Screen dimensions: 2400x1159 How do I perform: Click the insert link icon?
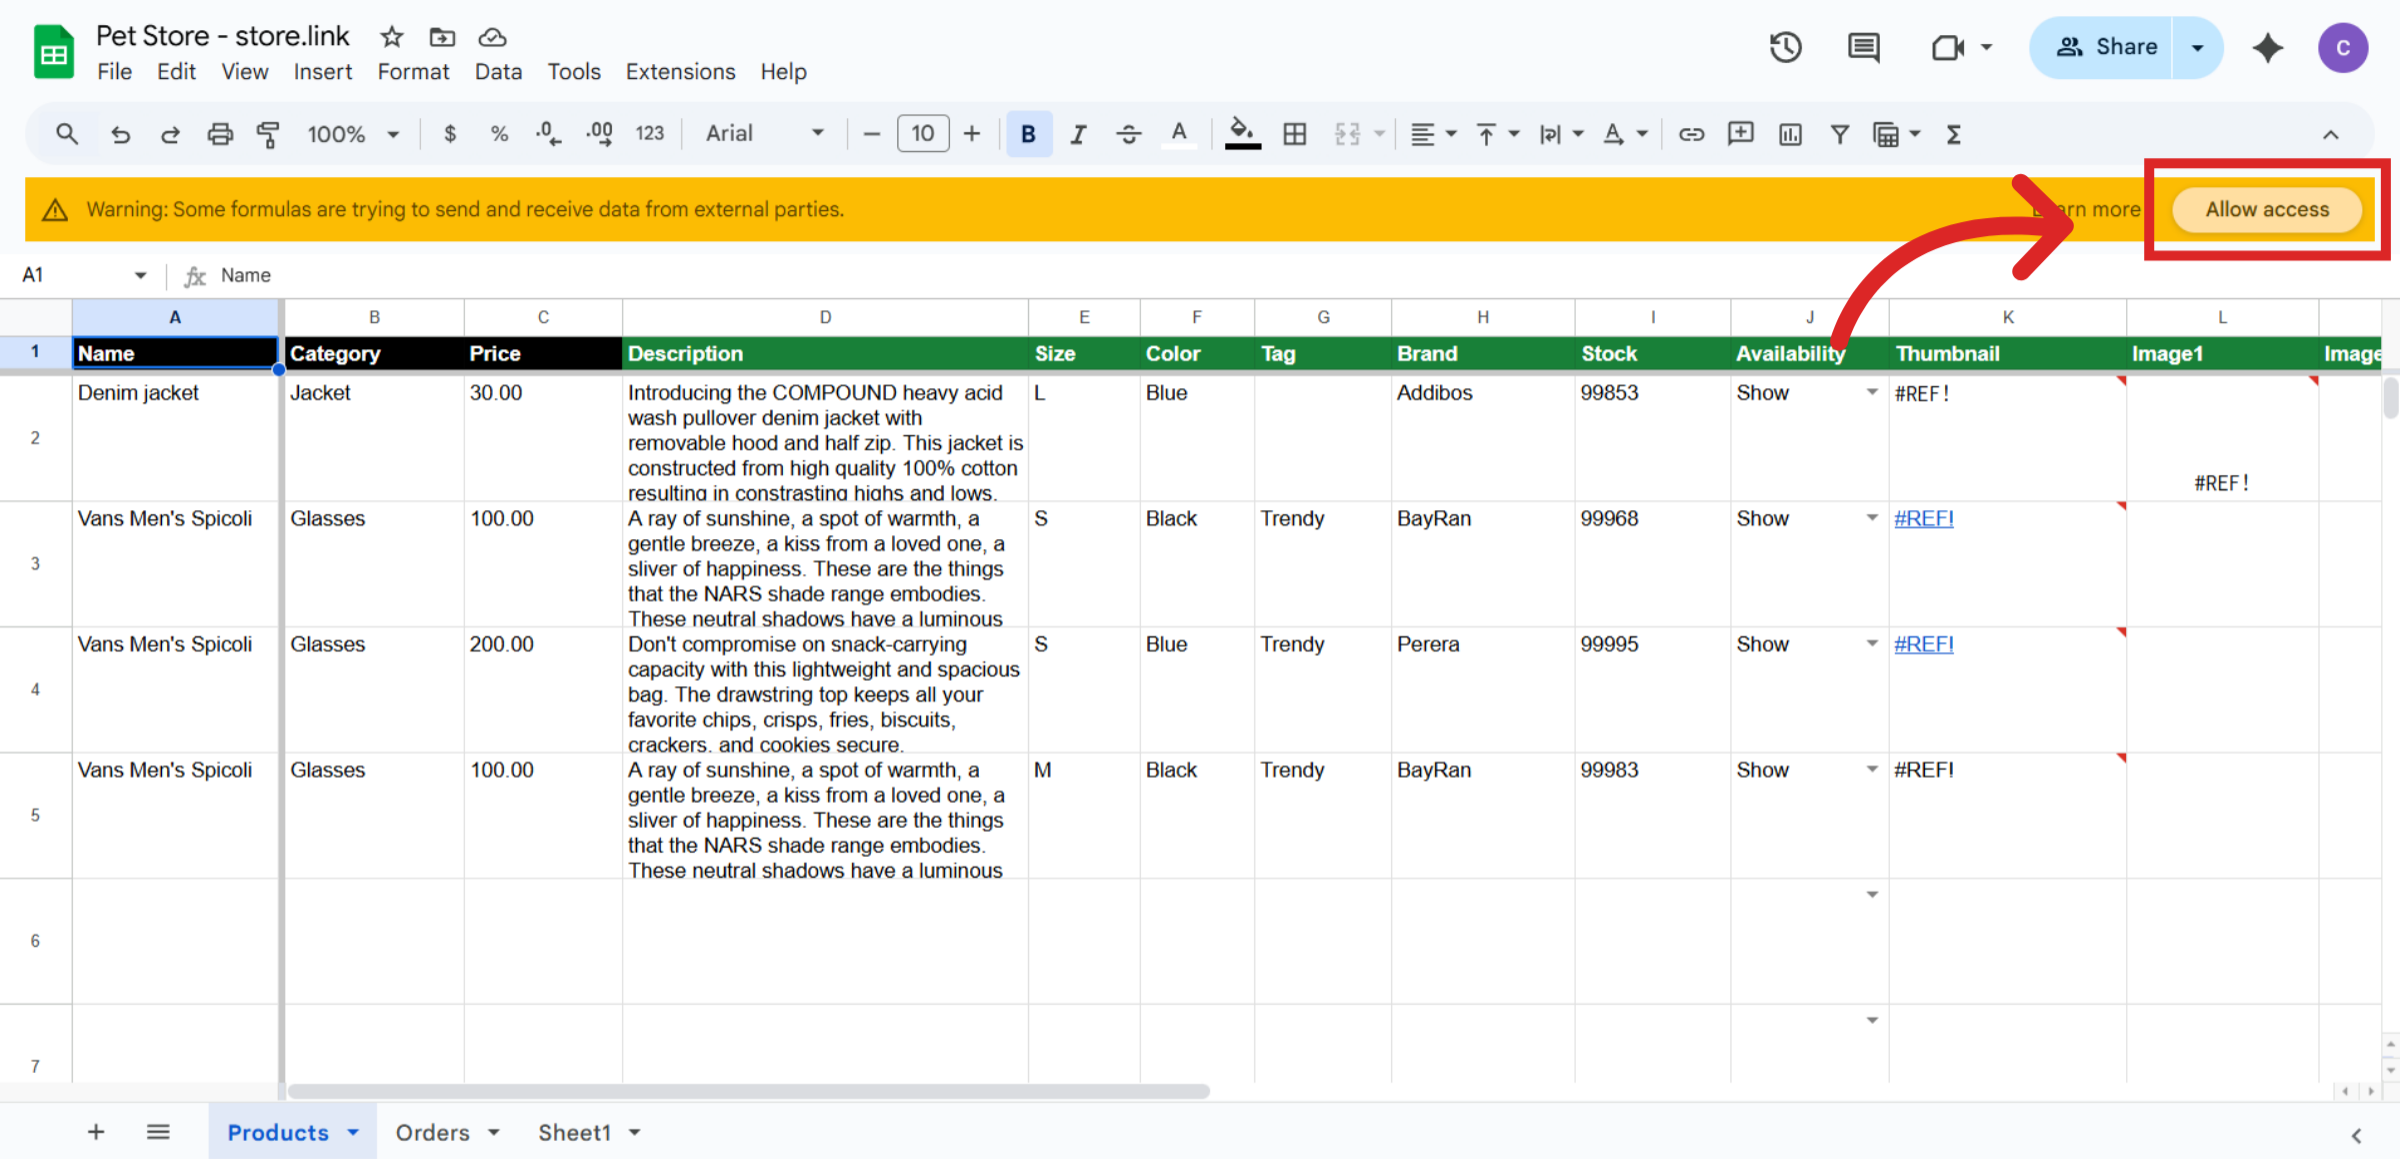1691,134
